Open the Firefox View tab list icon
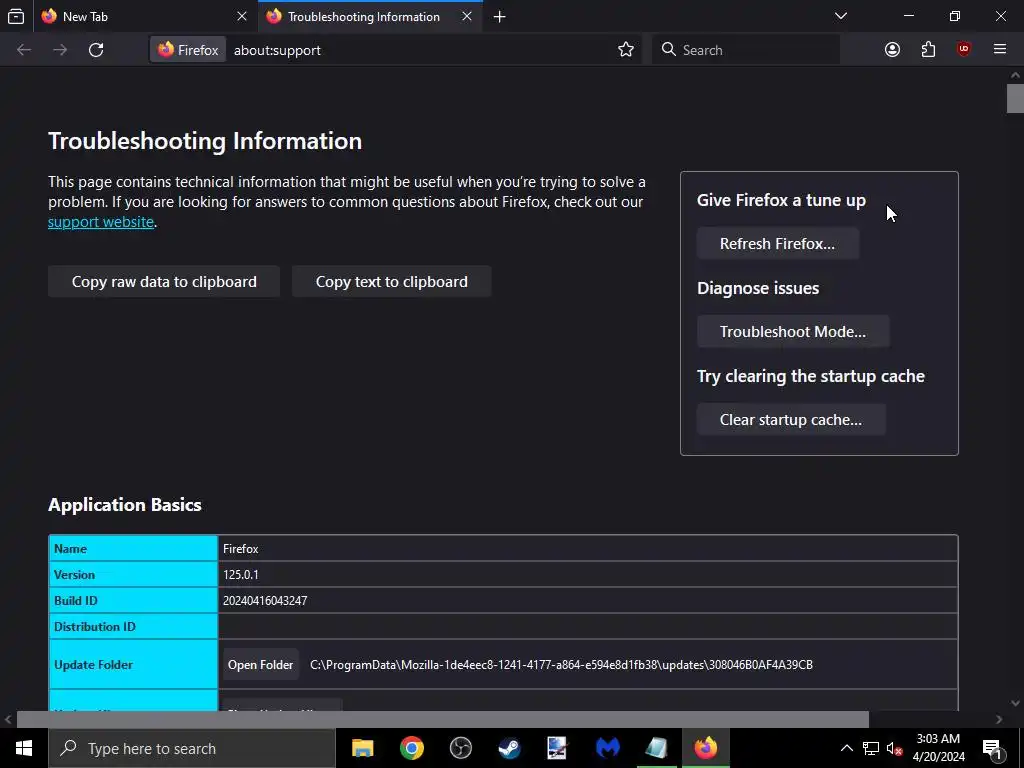The height and width of the screenshot is (768, 1024). tap(16, 16)
